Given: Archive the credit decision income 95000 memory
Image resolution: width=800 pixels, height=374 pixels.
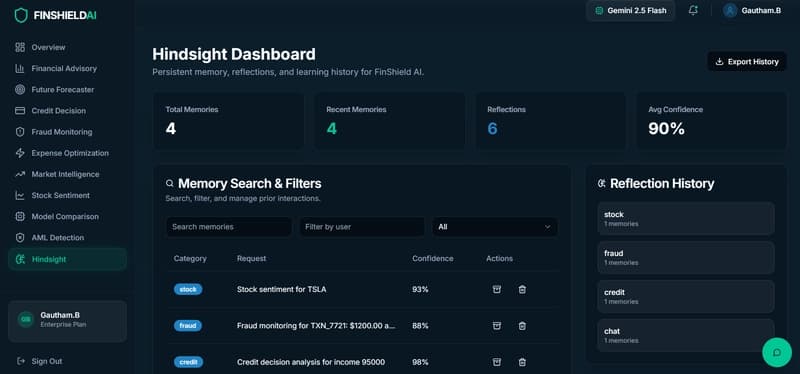Looking at the screenshot, I should pos(496,362).
